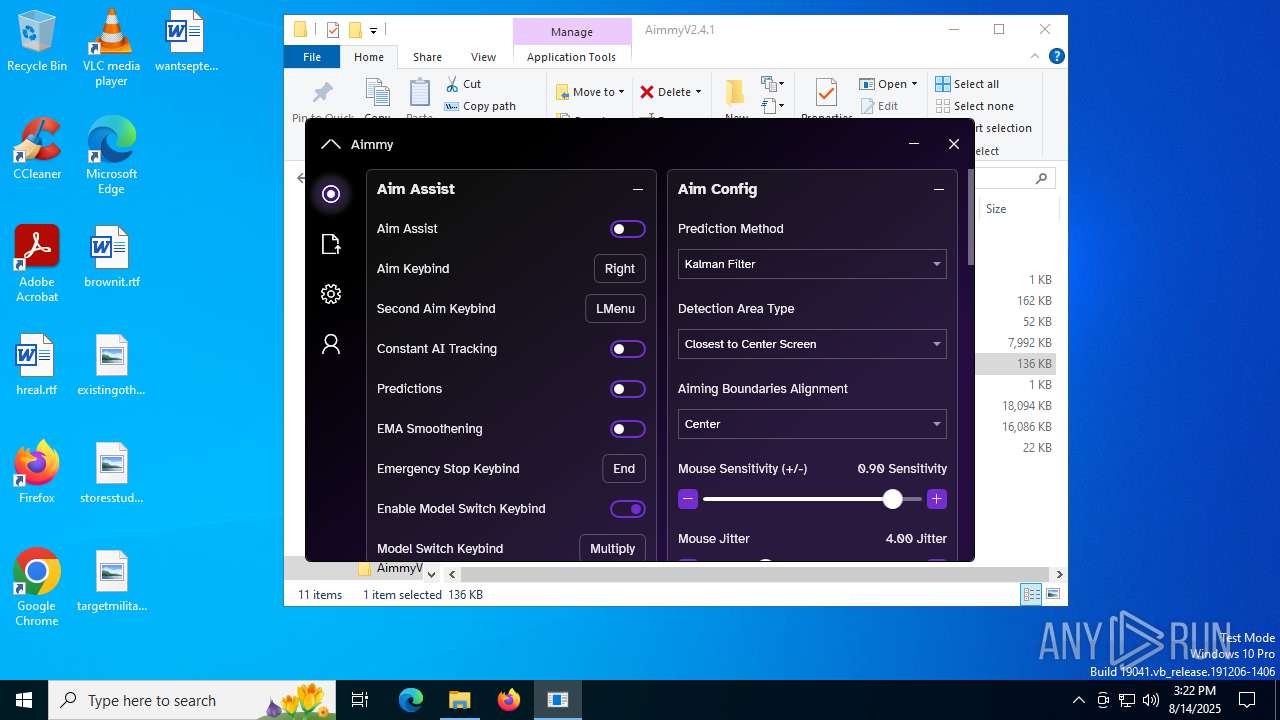The height and width of the screenshot is (720, 1280).
Task: Open File menu in Explorer
Action: pyautogui.click(x=312, y=57)
